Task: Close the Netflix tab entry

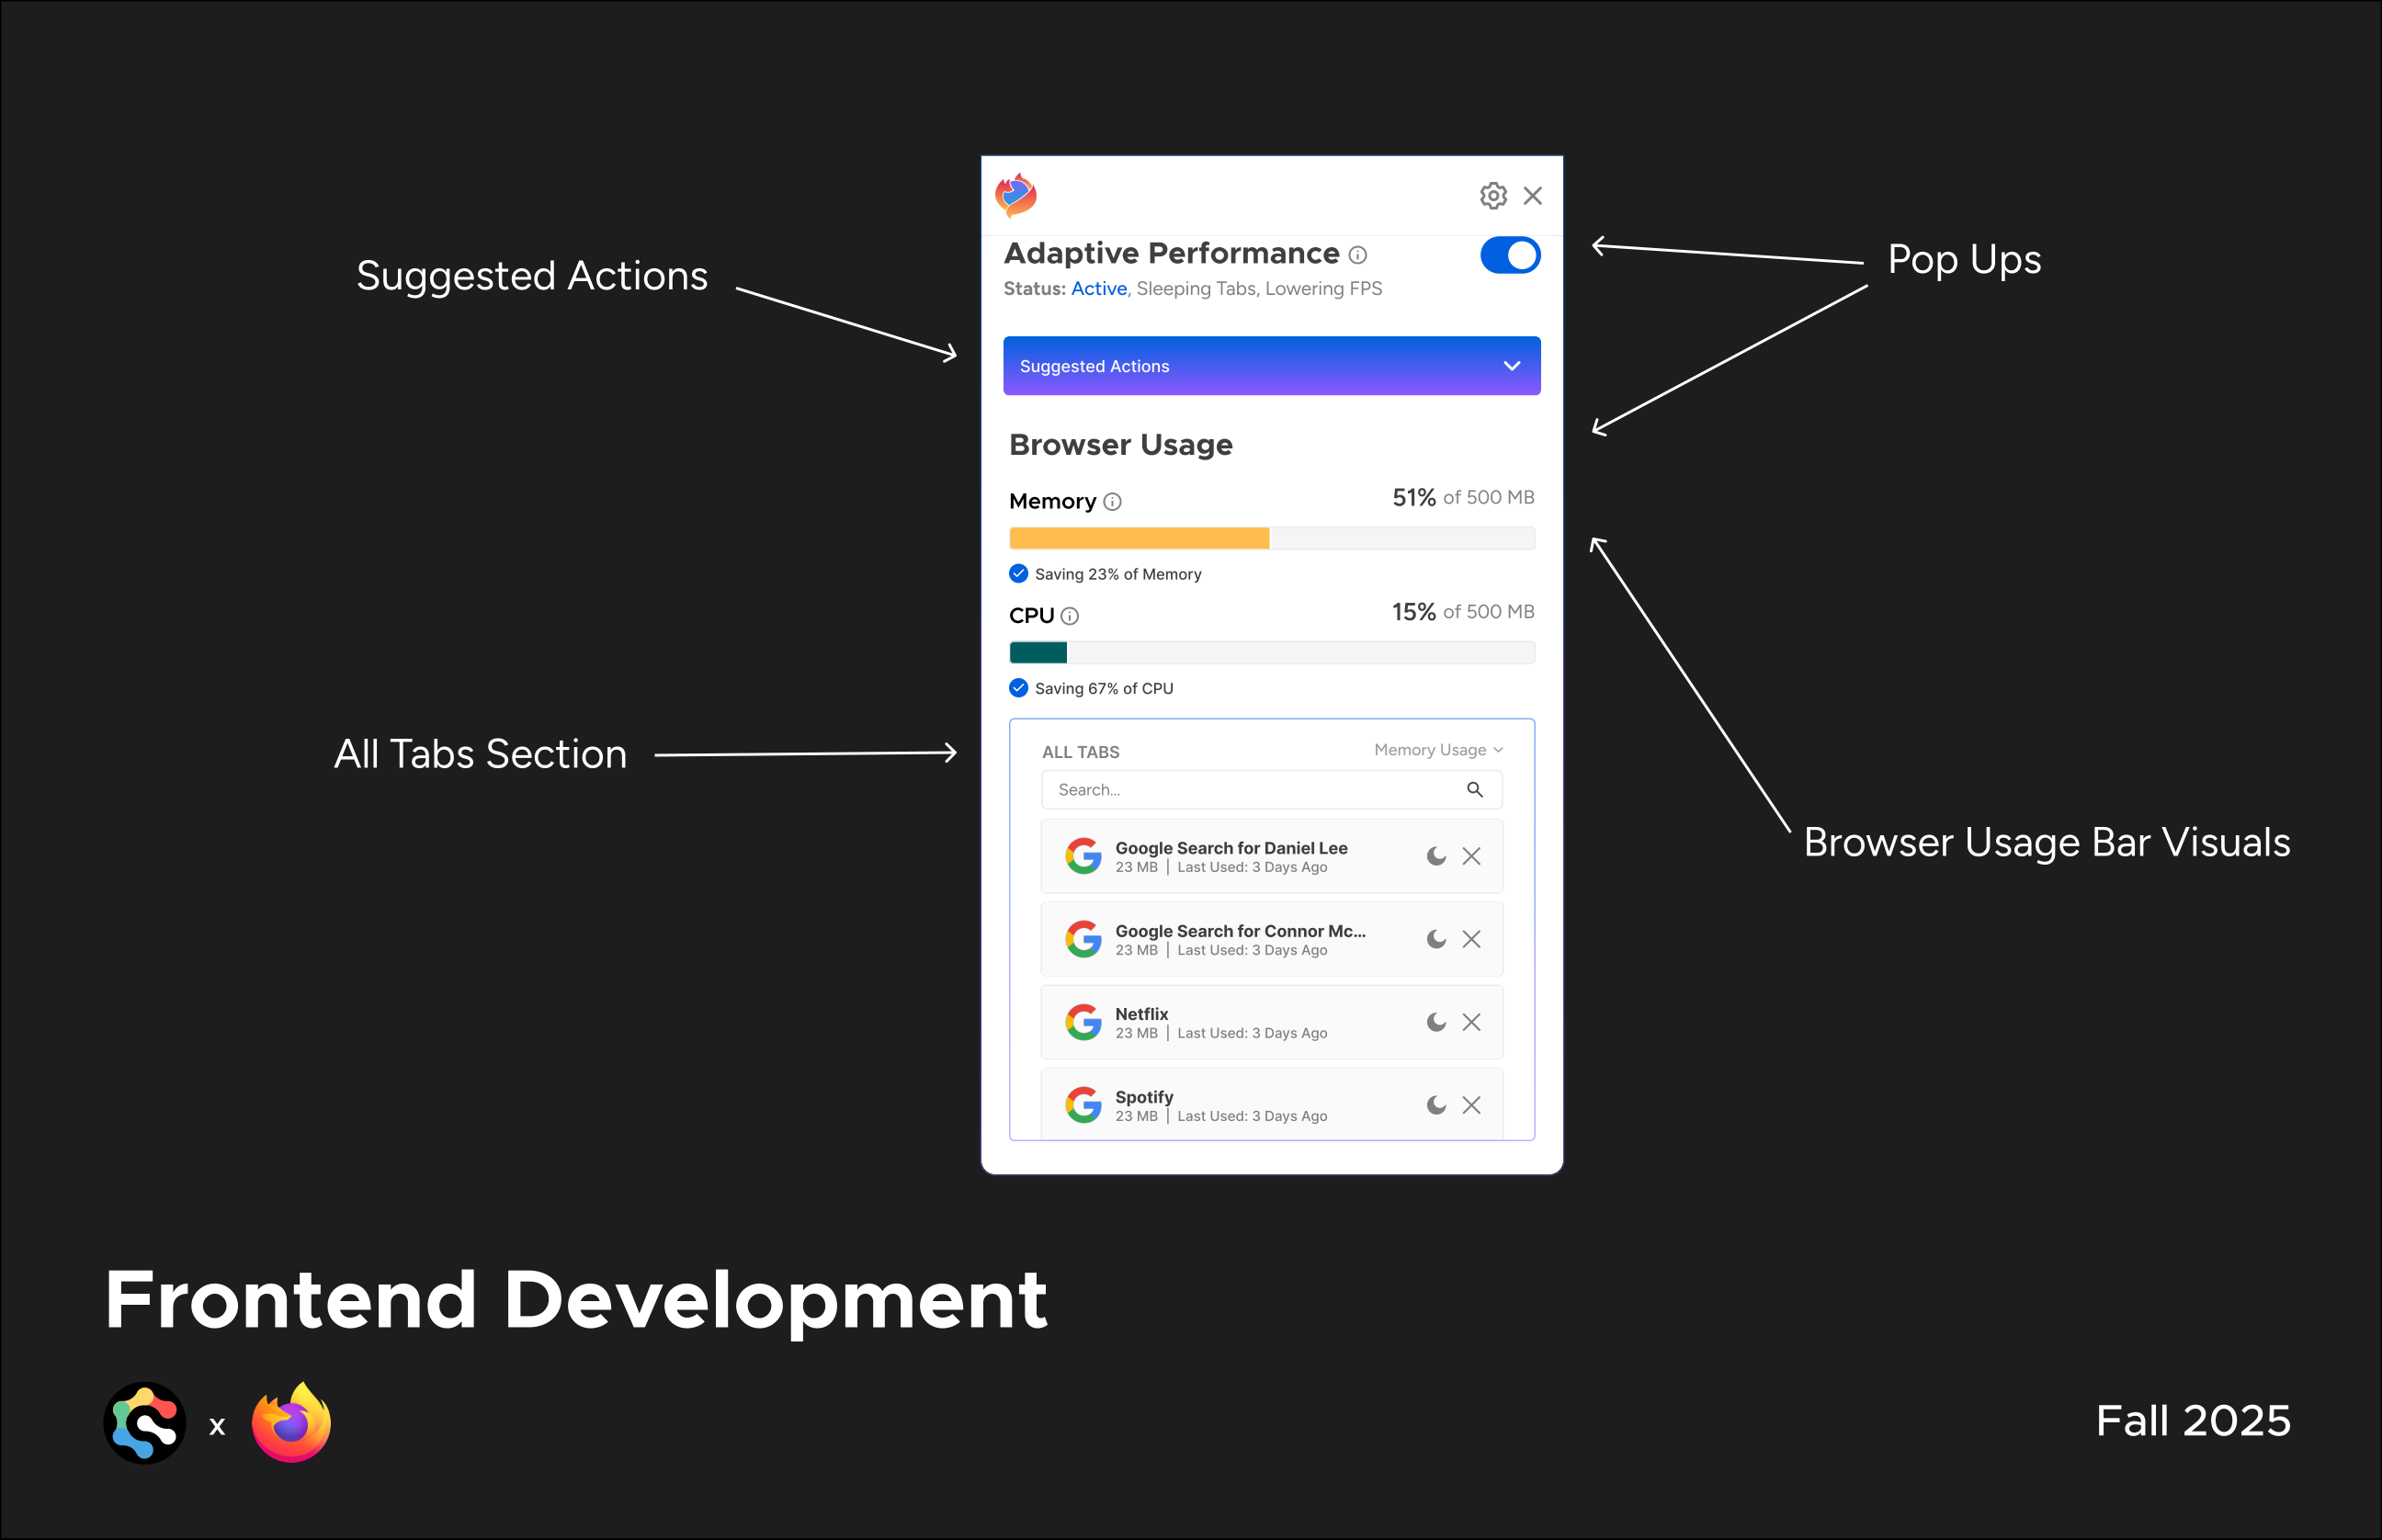Action: [x=1471, y=1022]
